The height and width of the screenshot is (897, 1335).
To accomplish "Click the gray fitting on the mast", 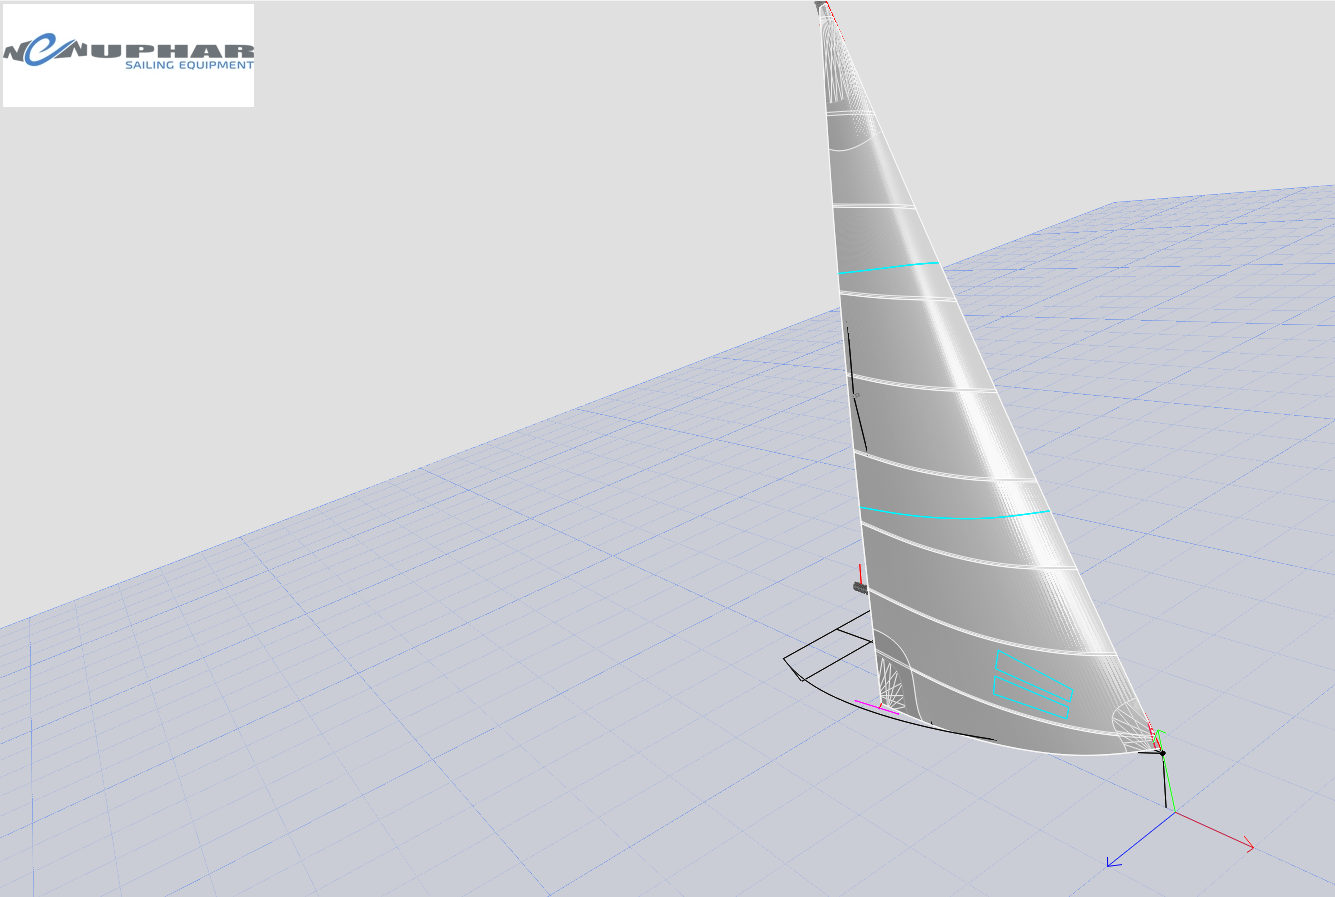I will pyautogui.click(x=857, y=587).
